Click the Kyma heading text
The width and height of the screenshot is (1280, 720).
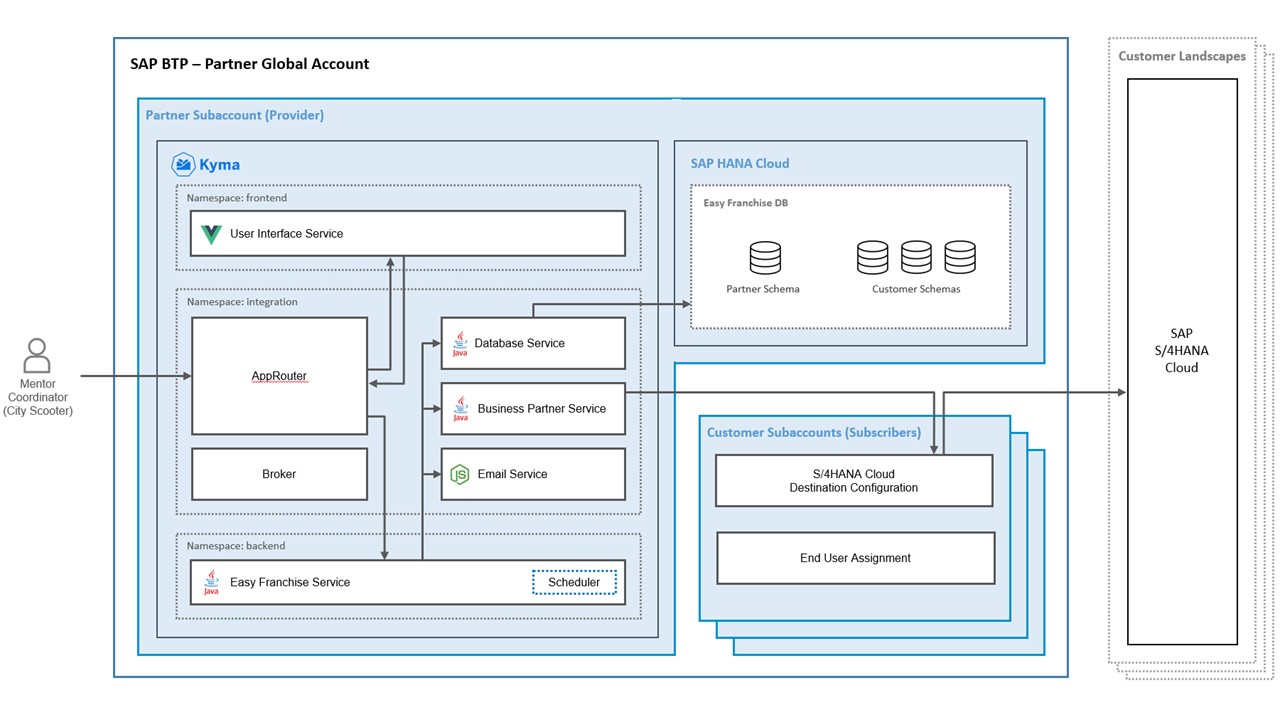coord(220,165)
